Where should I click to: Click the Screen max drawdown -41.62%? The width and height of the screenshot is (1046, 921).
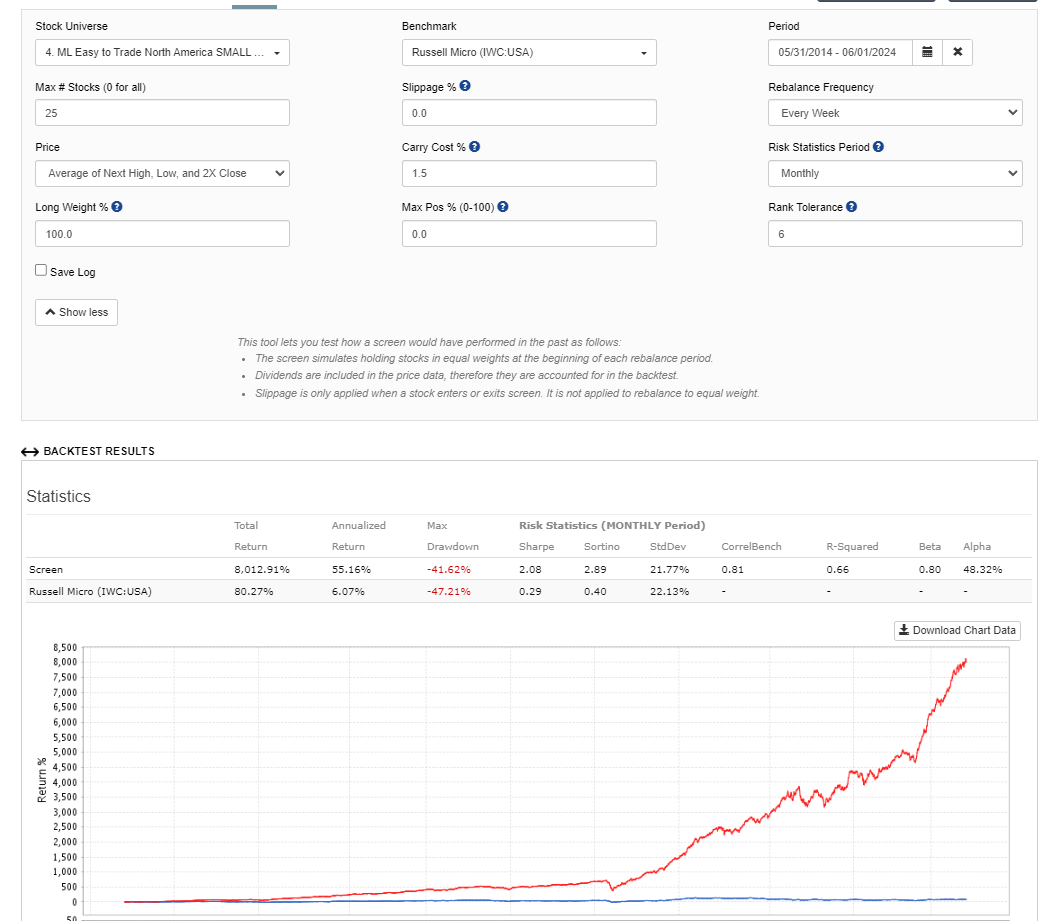click(x=449, y=570)
